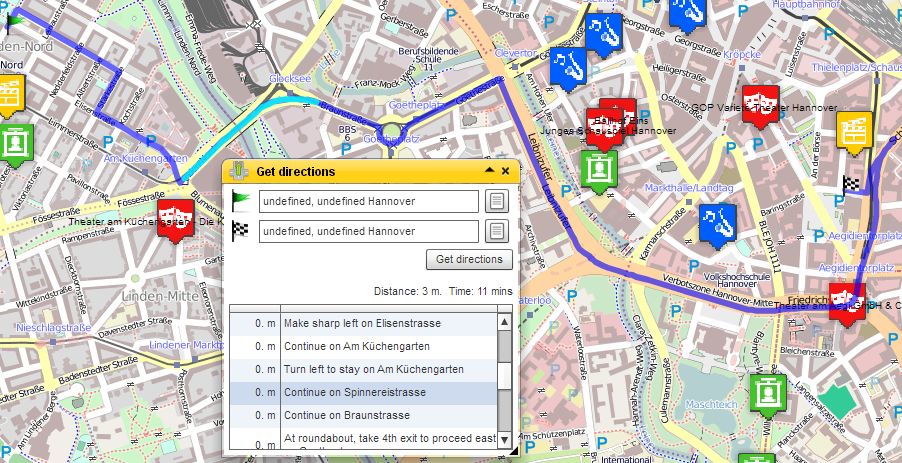Select the Continue on Spinnereistrasse step
Screen dimensions: 902x463
[x=363, y=392]
